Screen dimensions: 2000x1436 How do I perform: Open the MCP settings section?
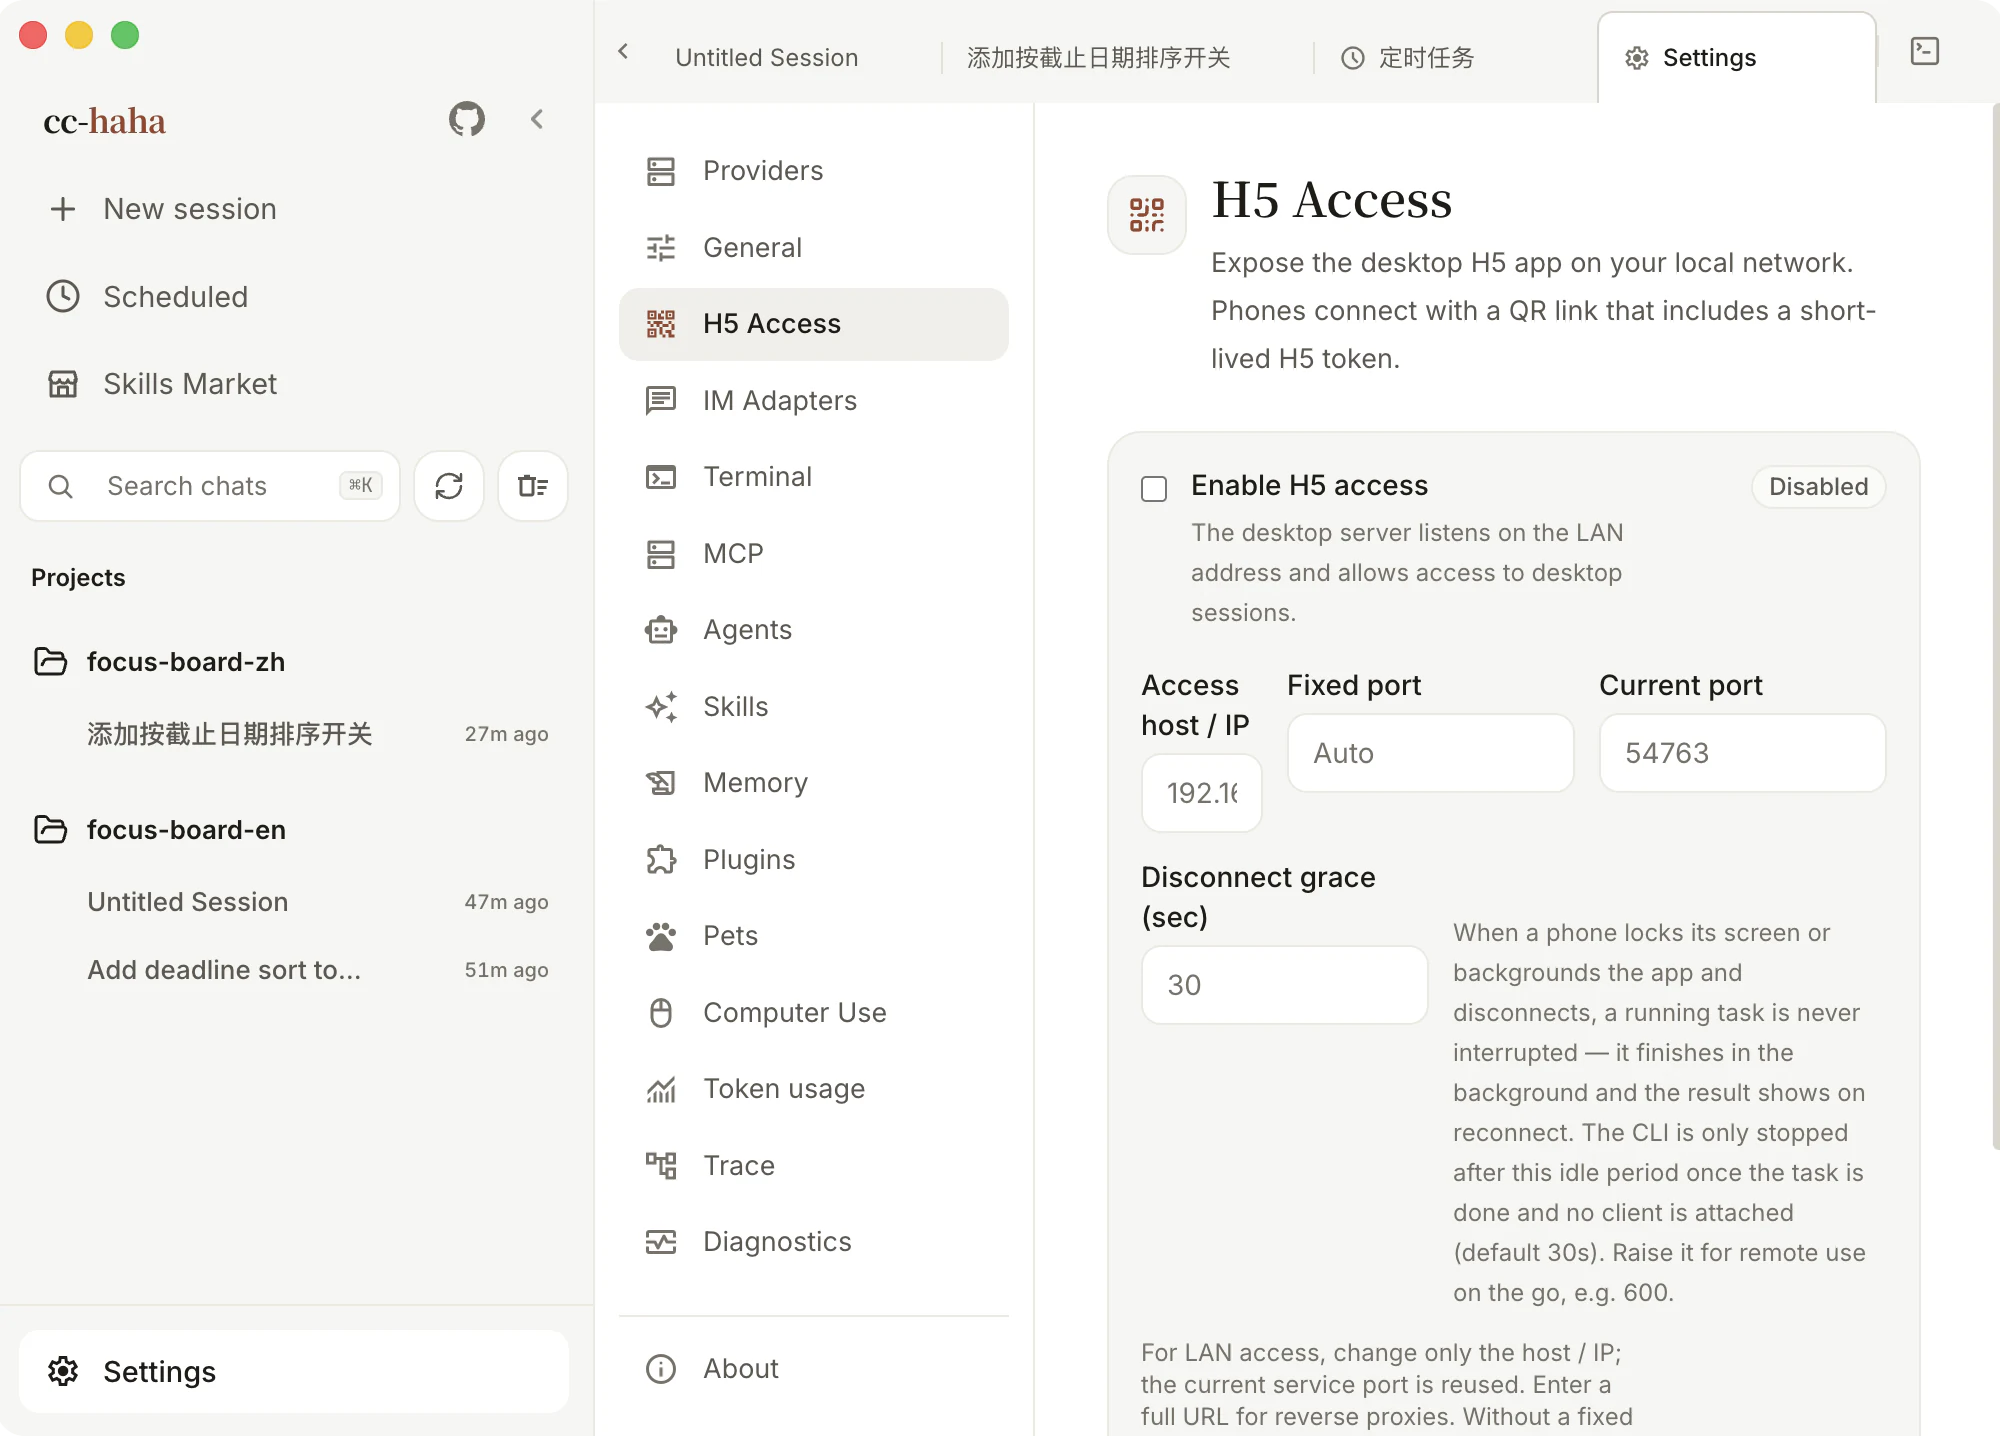[814, 554]
